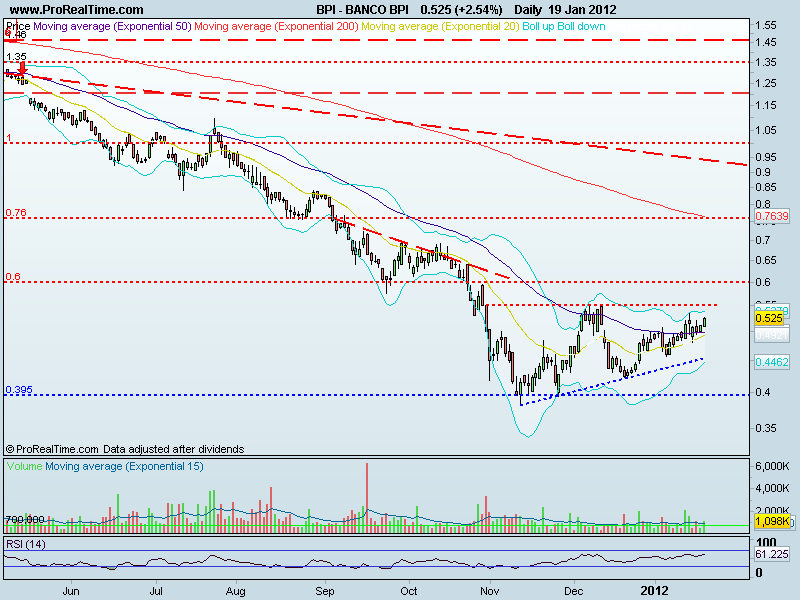Click the Dec month on time axis
Screen dimensions: 800x600
point(573,591)
